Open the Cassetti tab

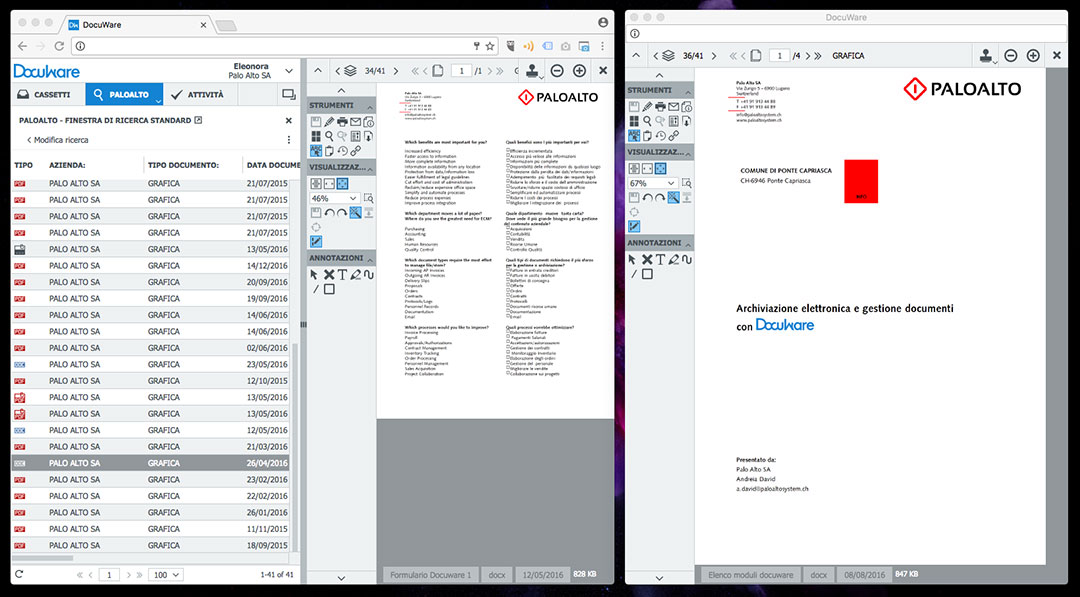point(48,94)
